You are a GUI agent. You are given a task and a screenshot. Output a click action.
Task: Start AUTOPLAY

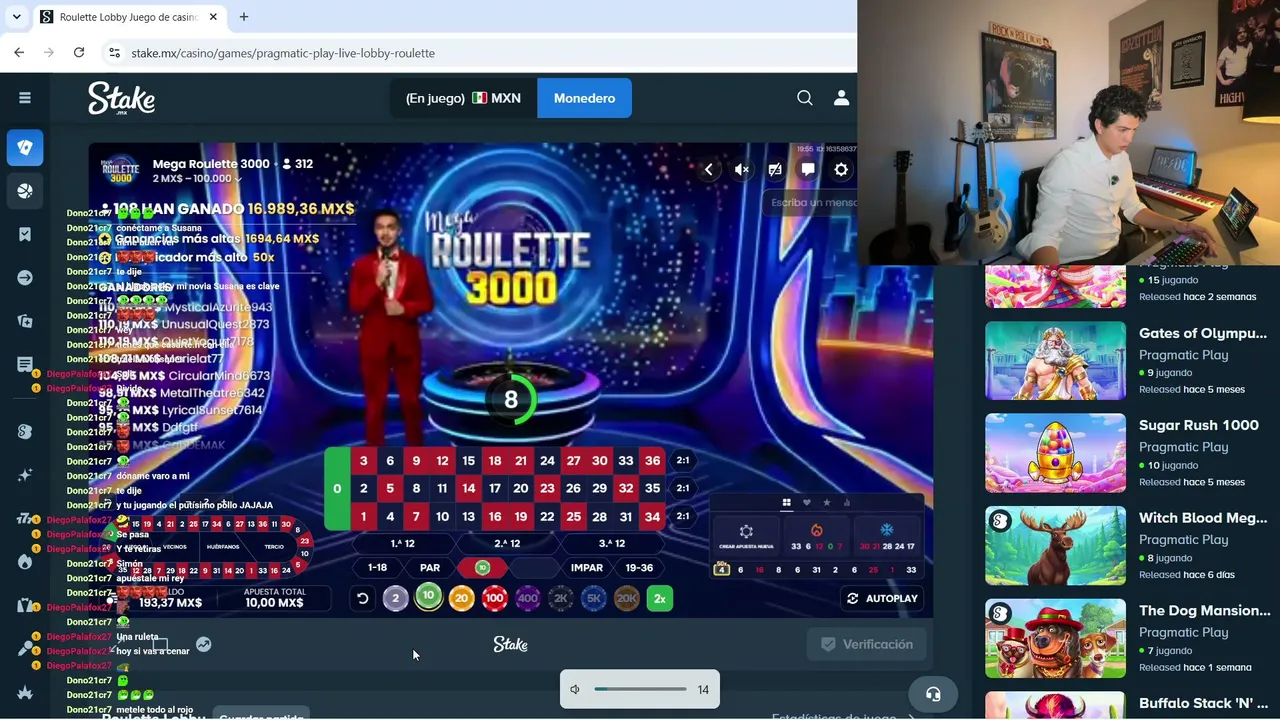click(882, 599)
